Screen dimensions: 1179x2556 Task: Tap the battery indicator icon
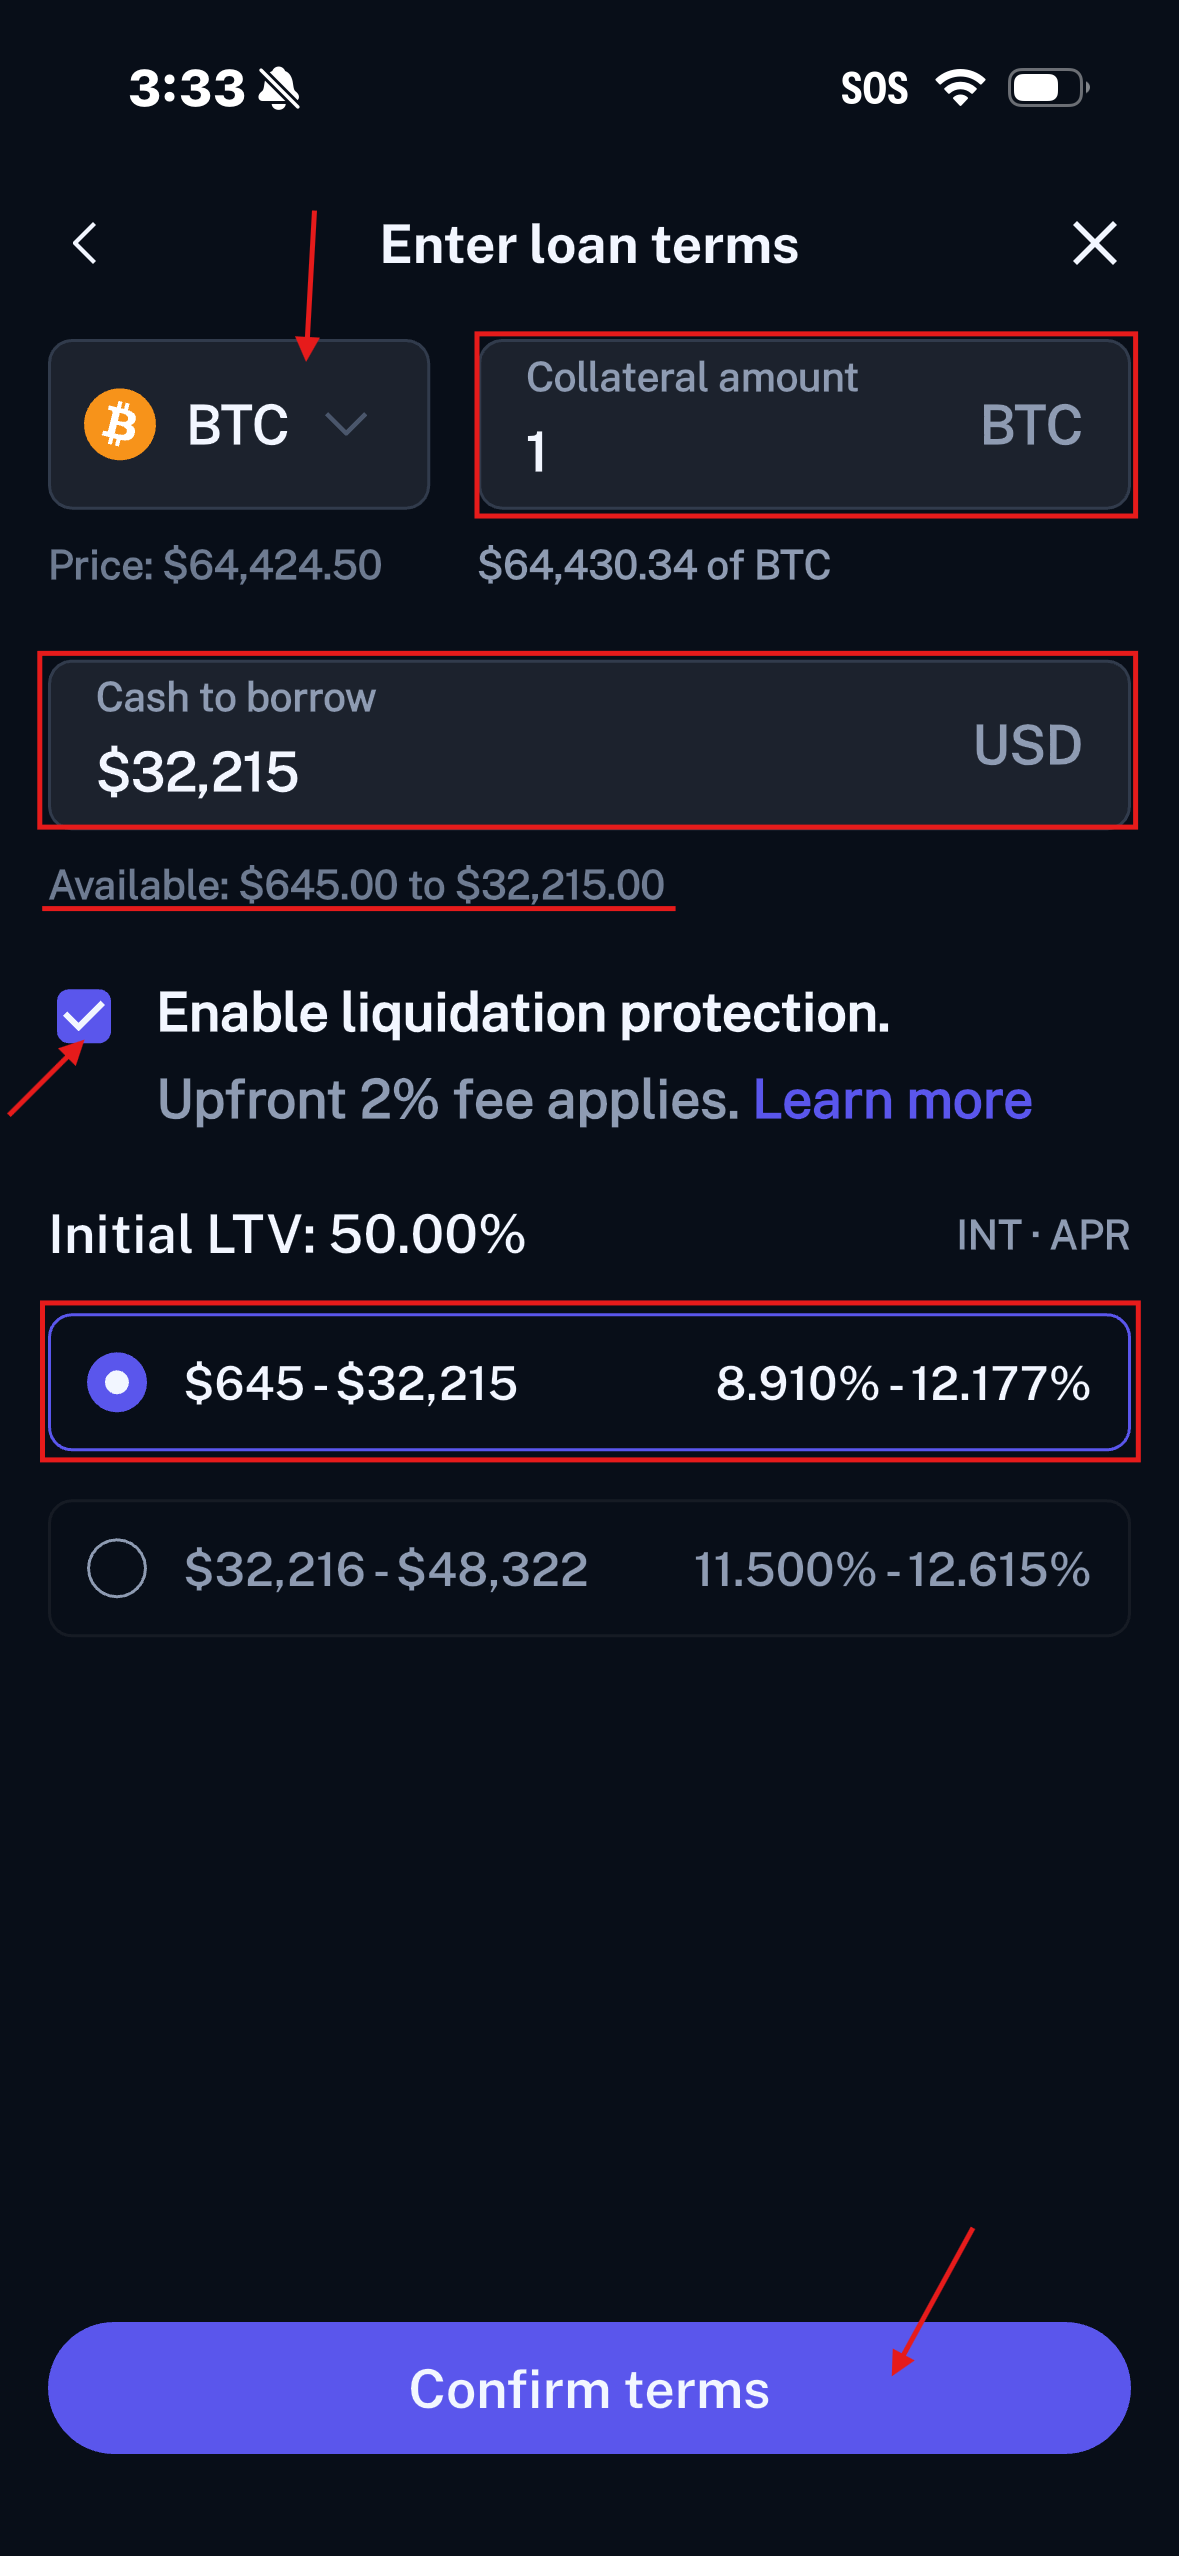(x=1048, y=88)
